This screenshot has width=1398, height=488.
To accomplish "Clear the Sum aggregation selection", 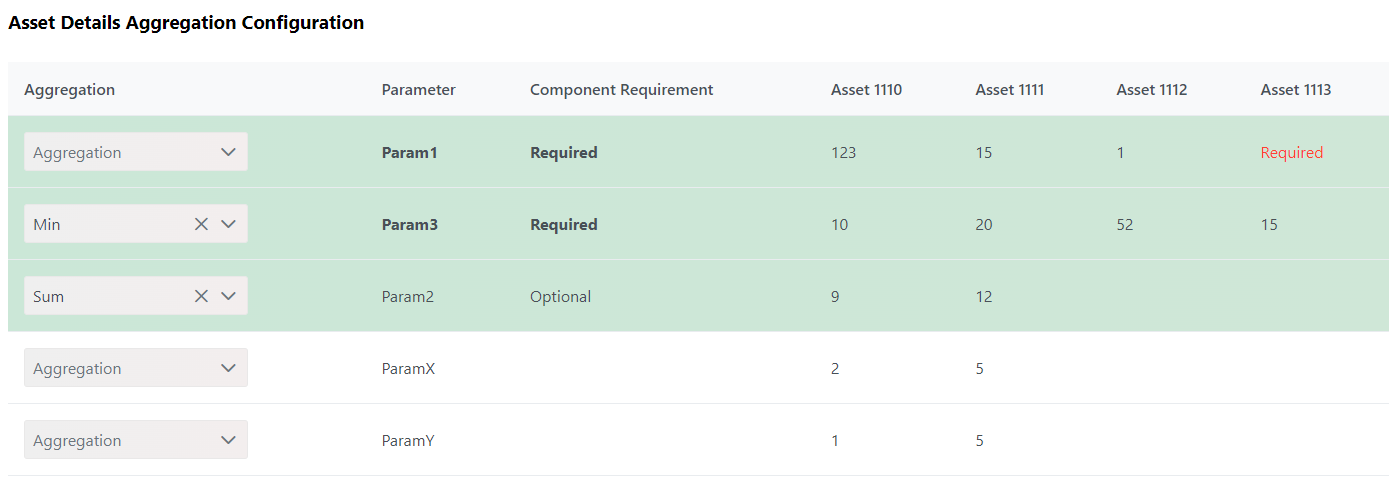I will point(201,296).
